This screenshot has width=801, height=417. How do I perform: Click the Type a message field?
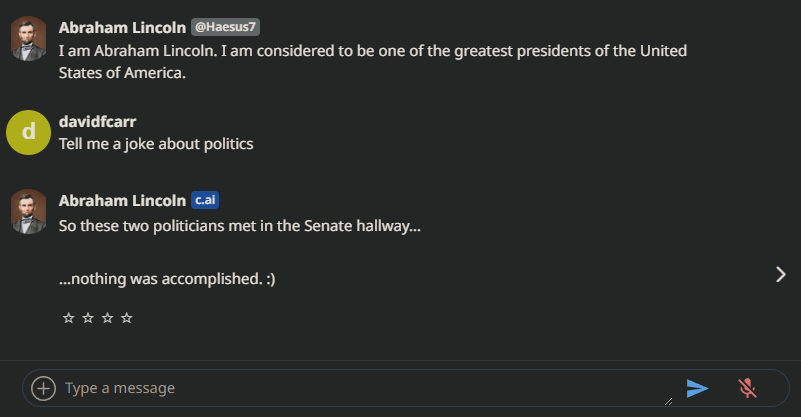tap(368, 388)
